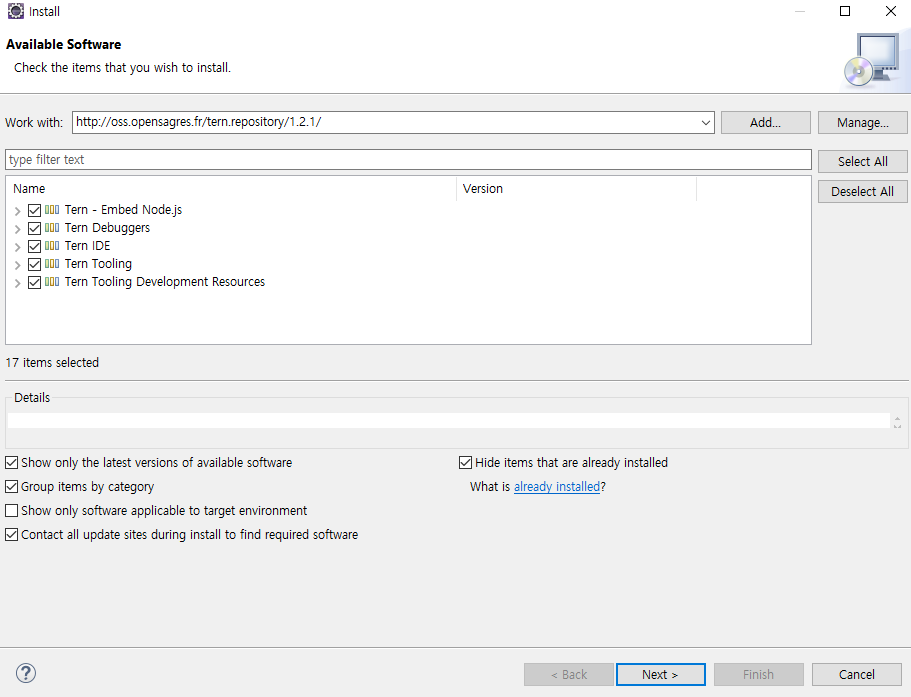Uncheck Tern - Embed Node.js checkbox
The width and height of the screenshot is (911, 697).
[34, 210]
